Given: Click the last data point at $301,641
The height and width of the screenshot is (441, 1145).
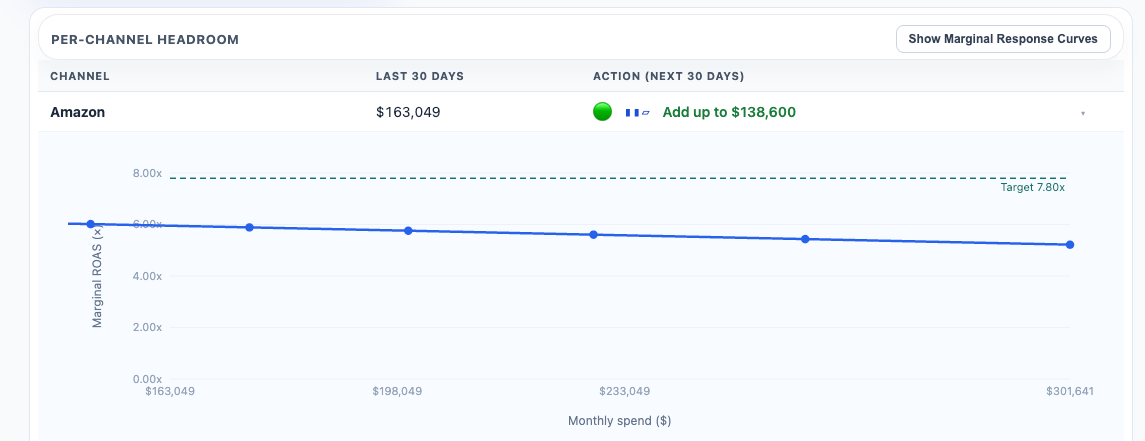Looking at the screenshot, I should 1070,245.
